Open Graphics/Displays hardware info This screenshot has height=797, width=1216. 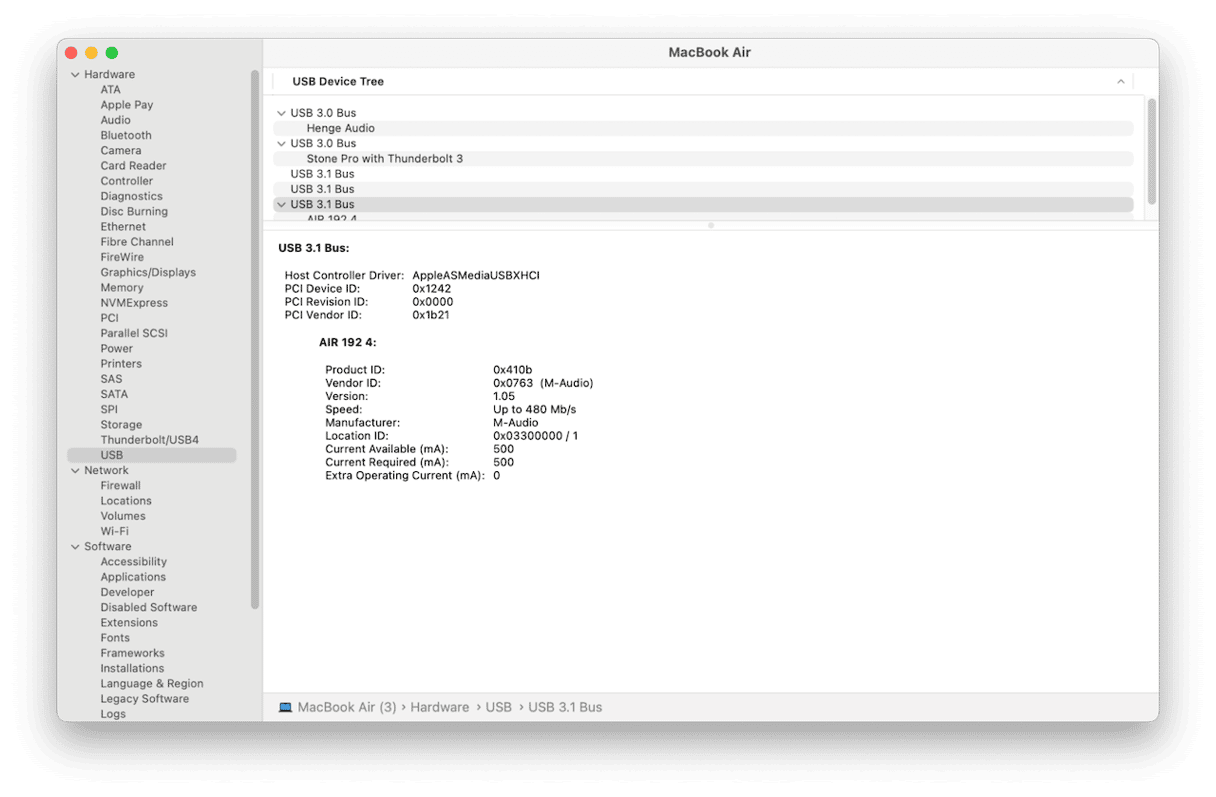[148, 273]
